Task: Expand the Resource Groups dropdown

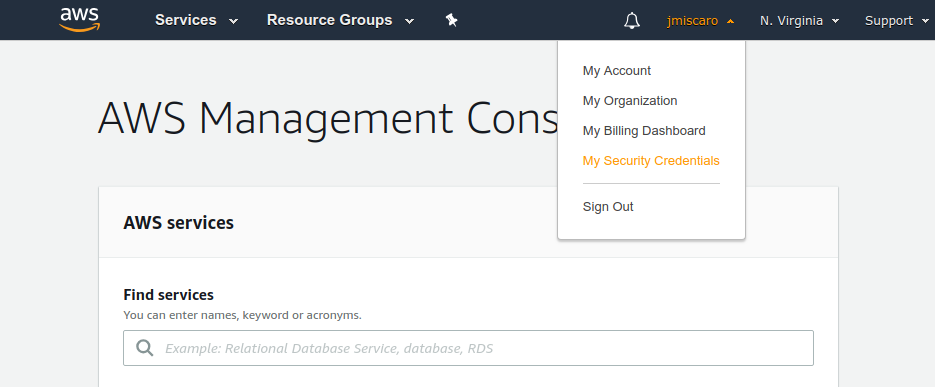Action: click(340, 20)
